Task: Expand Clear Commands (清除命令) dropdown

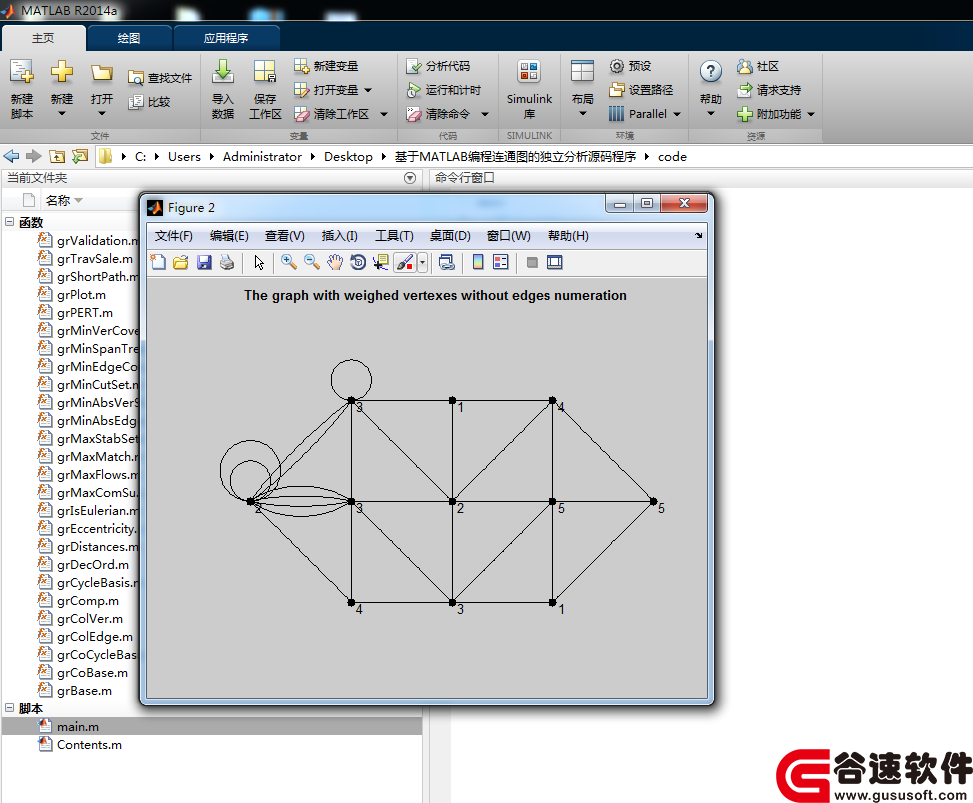Action: pyautogui.click(x=485, y=114)
